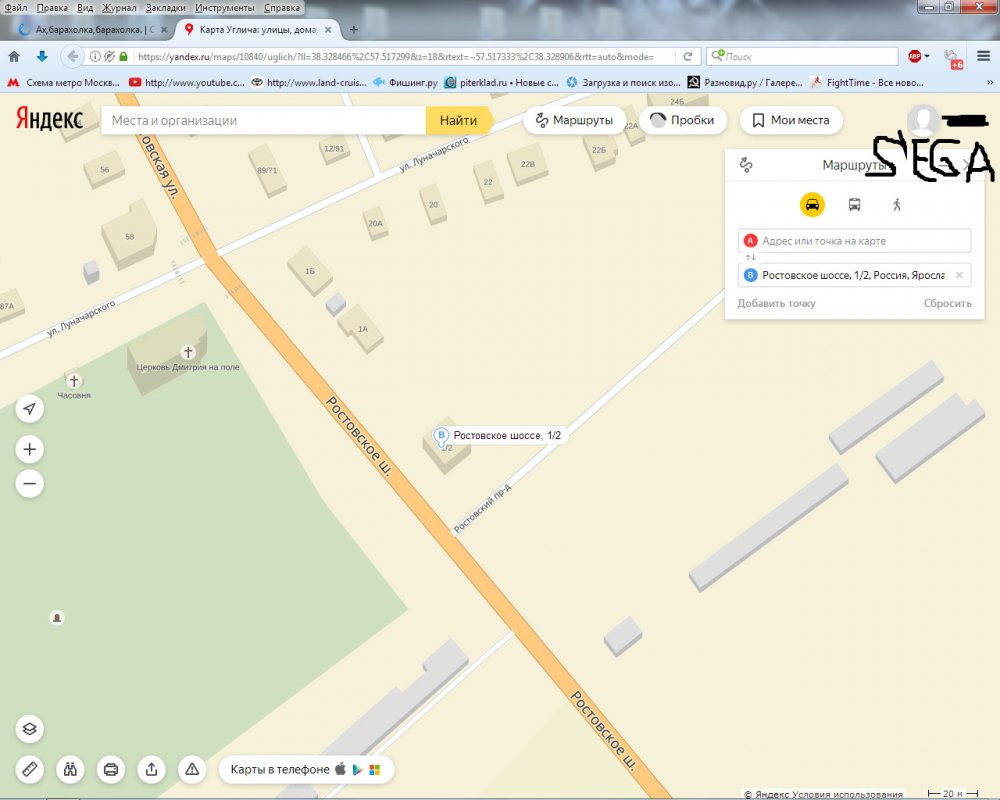Screen dimensions: 1000x800
Task: Switch to public transport route mode
Action: click(854, 205)
